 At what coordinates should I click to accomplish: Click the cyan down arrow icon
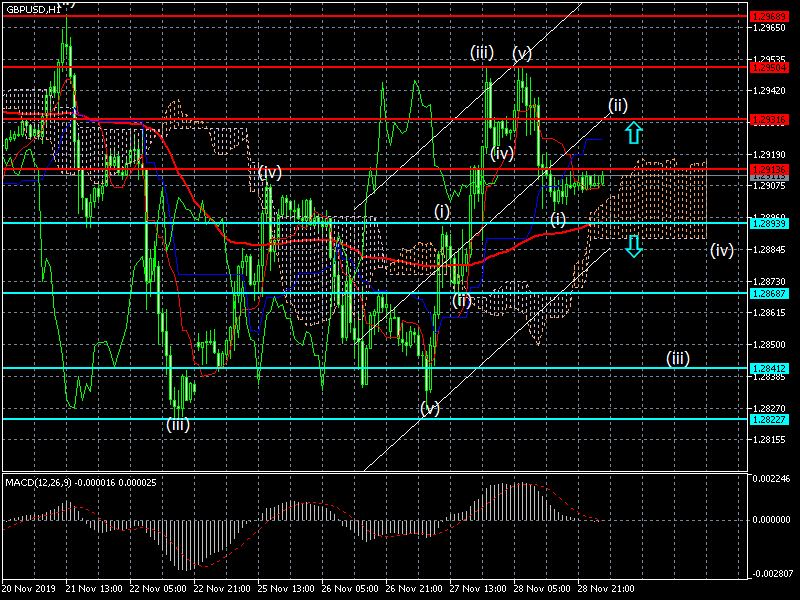pyautogui.click(x=633, y=246)
